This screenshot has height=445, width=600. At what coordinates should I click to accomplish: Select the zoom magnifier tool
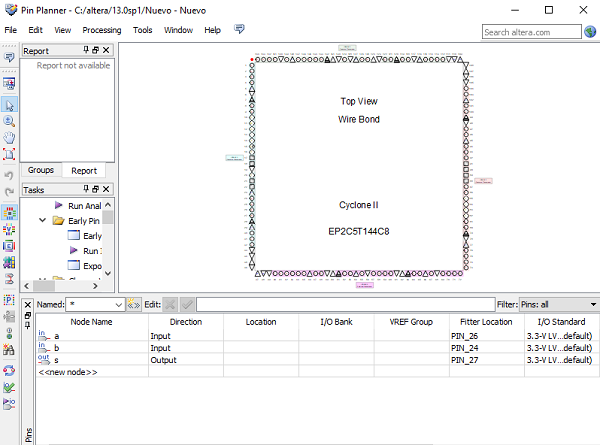click(x=9, y=121)
